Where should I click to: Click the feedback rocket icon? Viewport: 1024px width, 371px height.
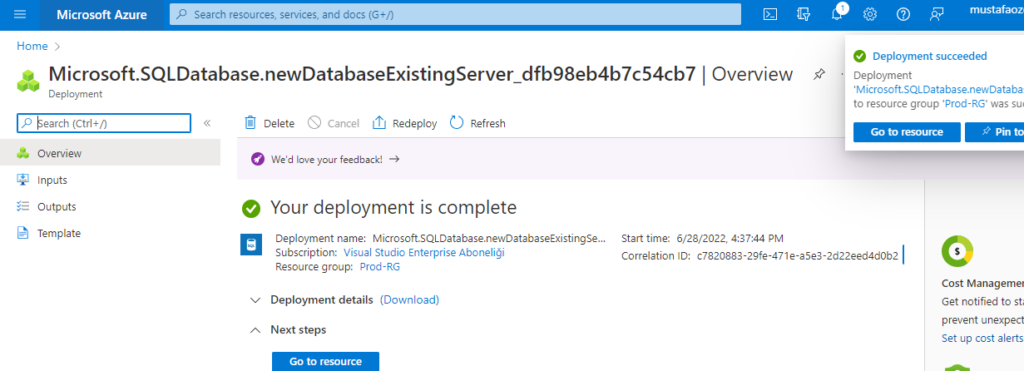[x=259, y=159]
